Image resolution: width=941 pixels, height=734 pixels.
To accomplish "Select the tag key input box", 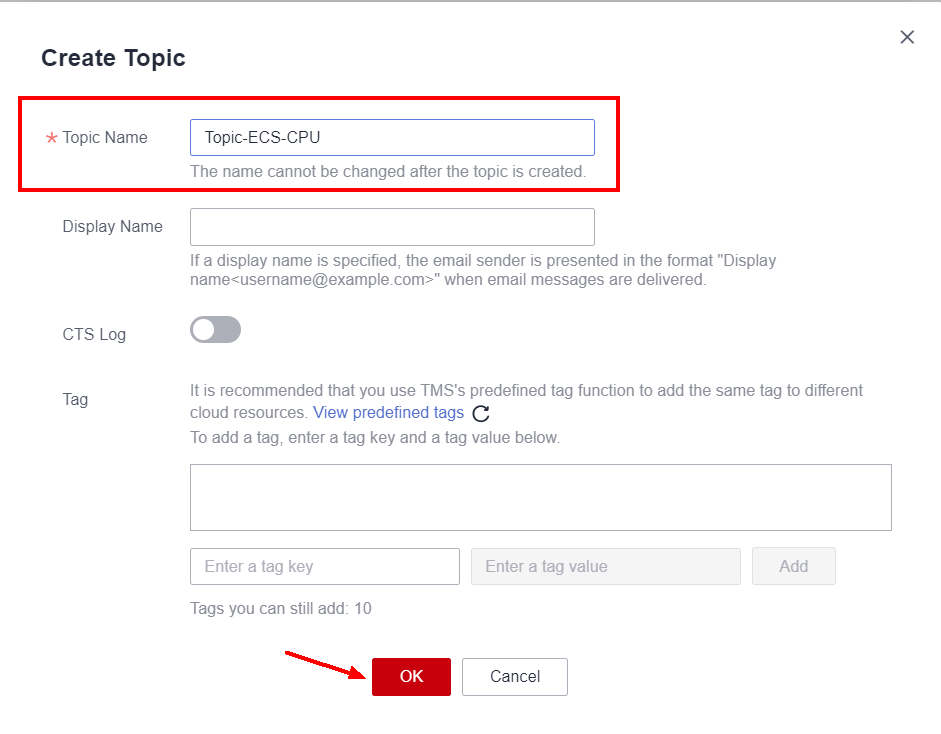I will [x=324, y=566].
